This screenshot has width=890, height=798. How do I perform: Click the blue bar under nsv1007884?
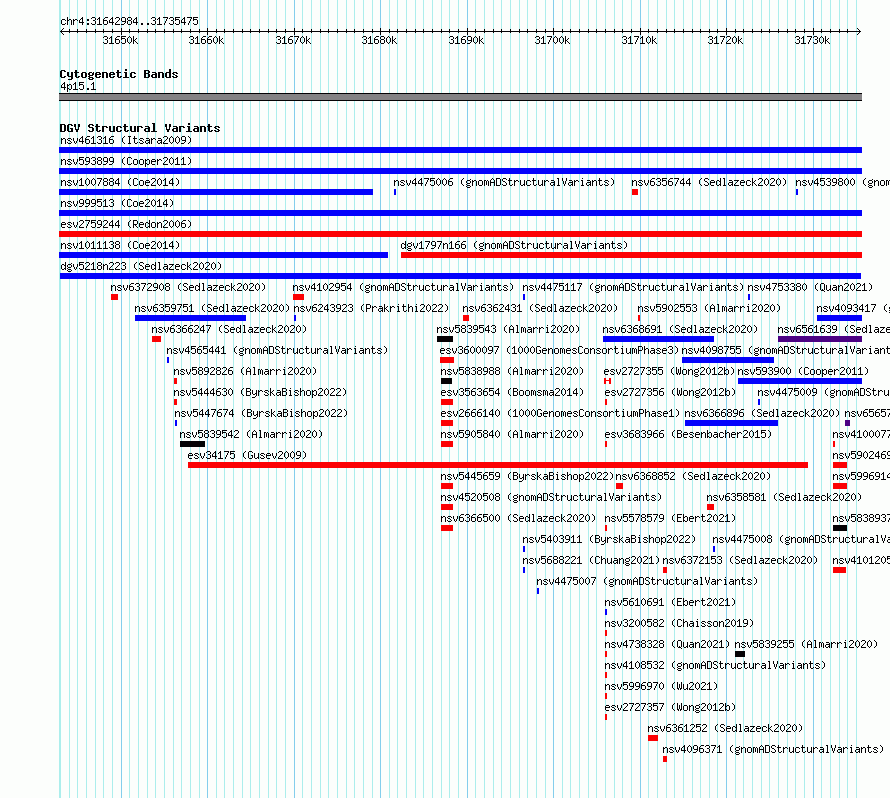pos(216,192)
